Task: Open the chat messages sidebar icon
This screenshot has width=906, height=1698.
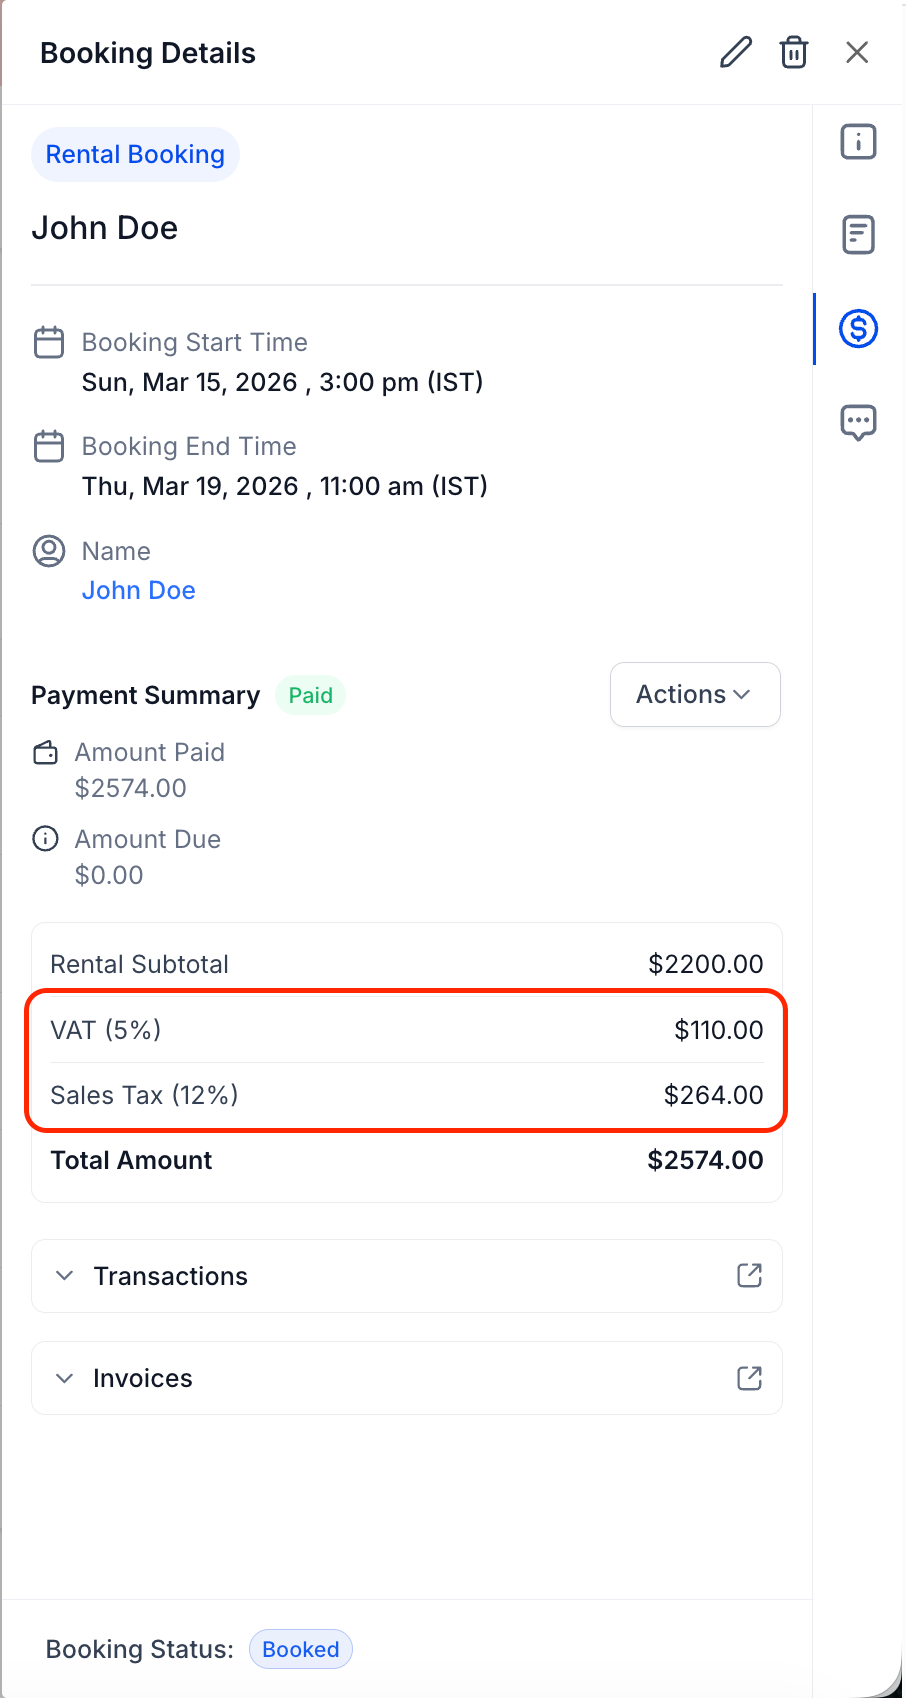Action: (x=858, y=422)
